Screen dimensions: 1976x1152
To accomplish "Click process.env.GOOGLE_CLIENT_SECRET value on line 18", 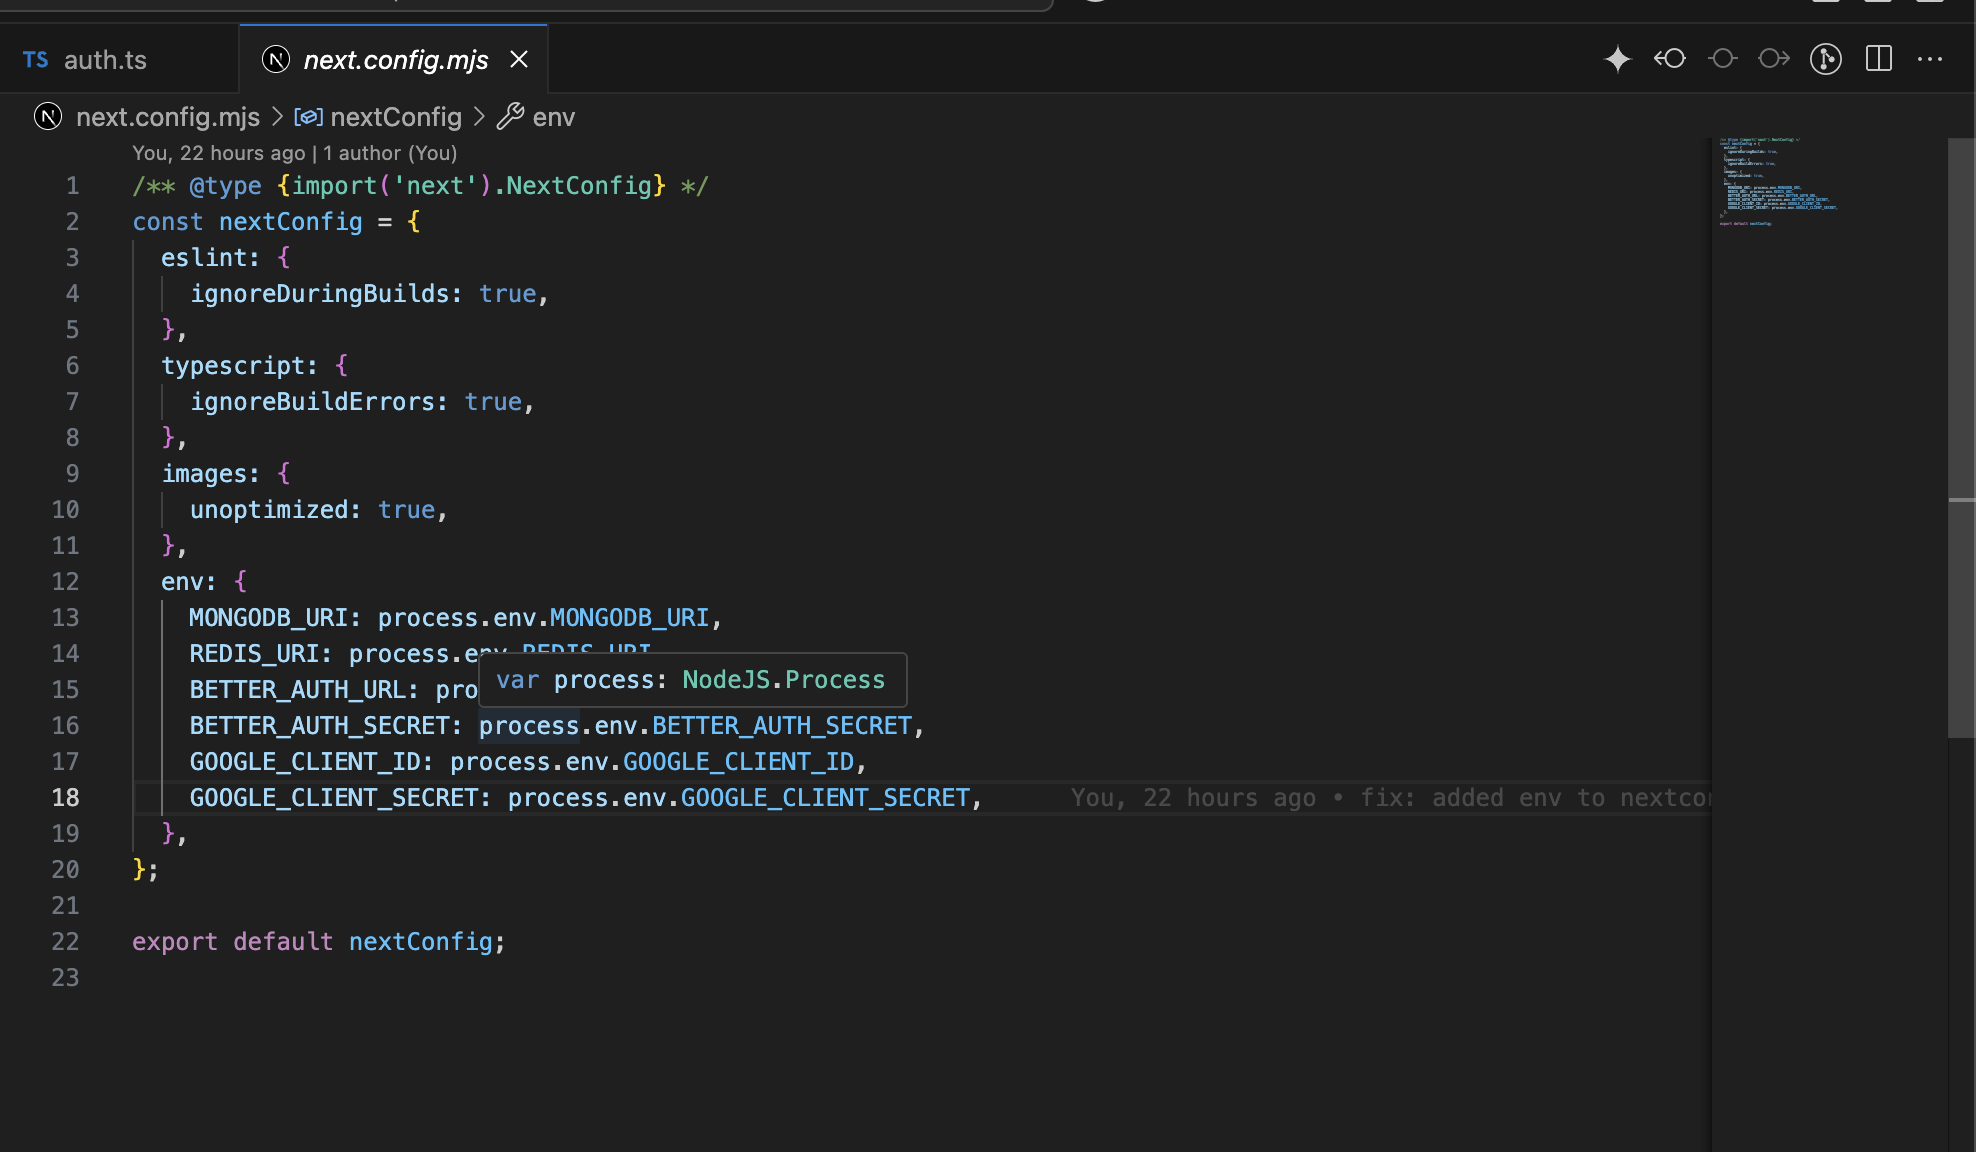I will coord(739,798).
